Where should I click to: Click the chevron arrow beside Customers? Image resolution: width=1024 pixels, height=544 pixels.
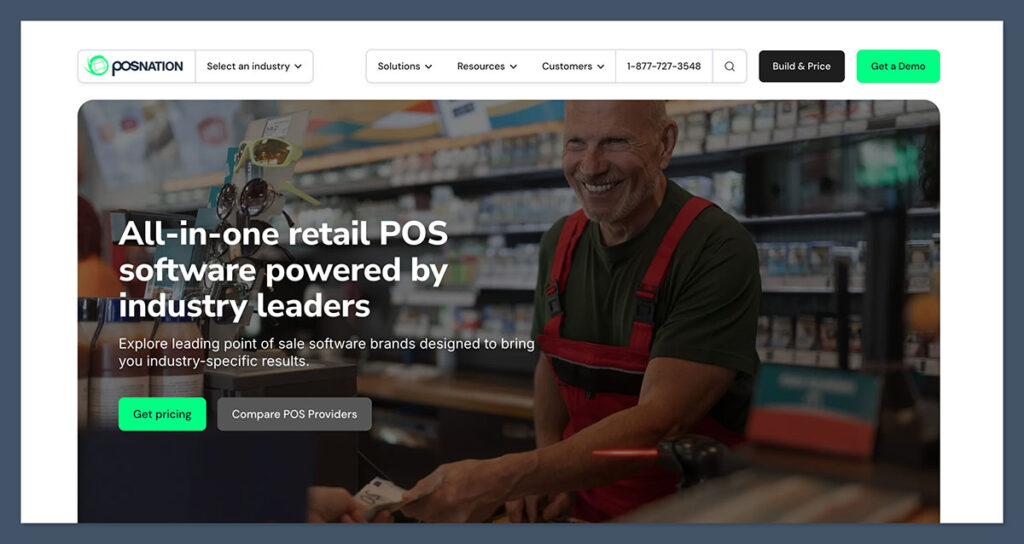coord(601,67)
